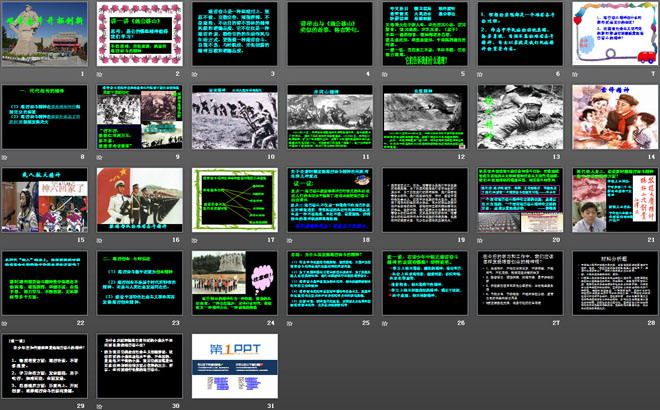Viewport: 660px width, 410px height.
Task: Select slide 10 with marching soldiers photo
Action: coord(235,117)
